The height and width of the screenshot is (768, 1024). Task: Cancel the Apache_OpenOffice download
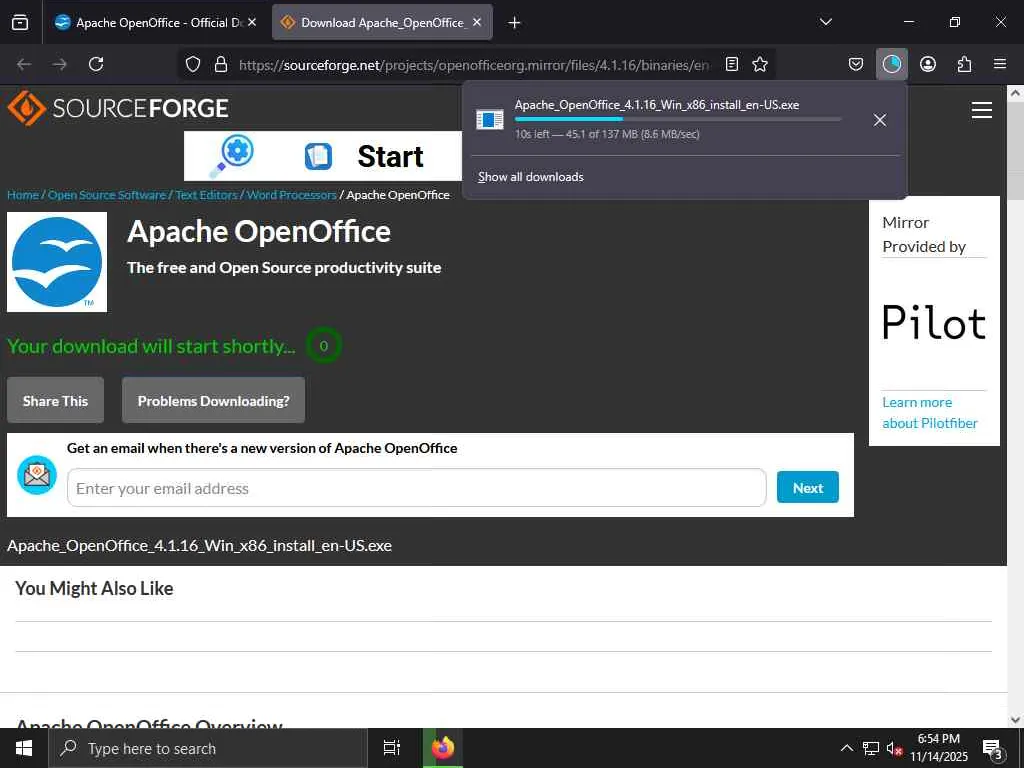[x=880, y=120]
